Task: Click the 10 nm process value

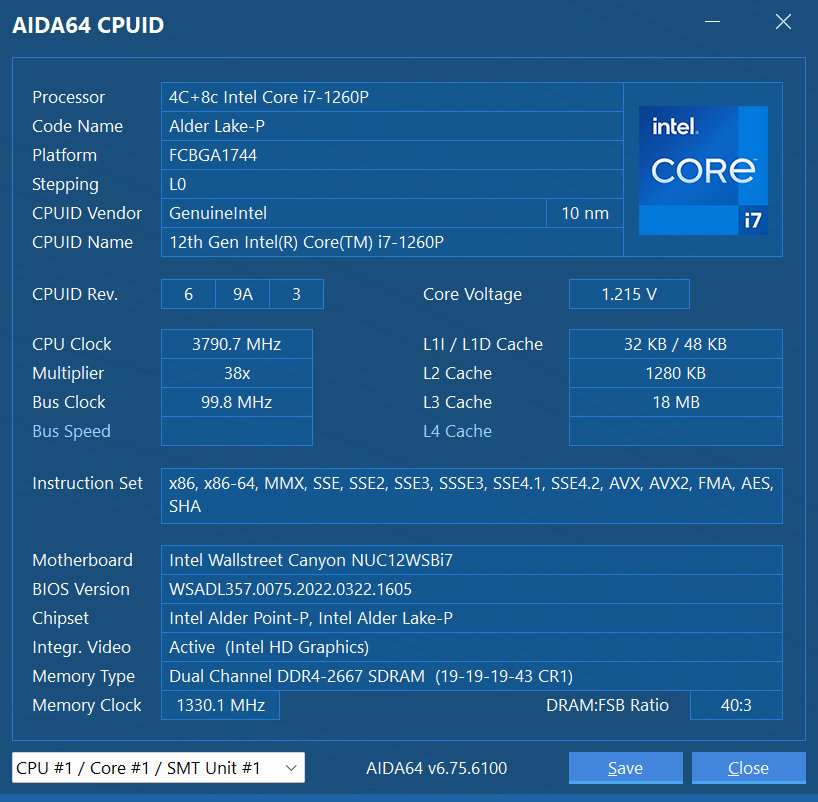Action: 585,213
